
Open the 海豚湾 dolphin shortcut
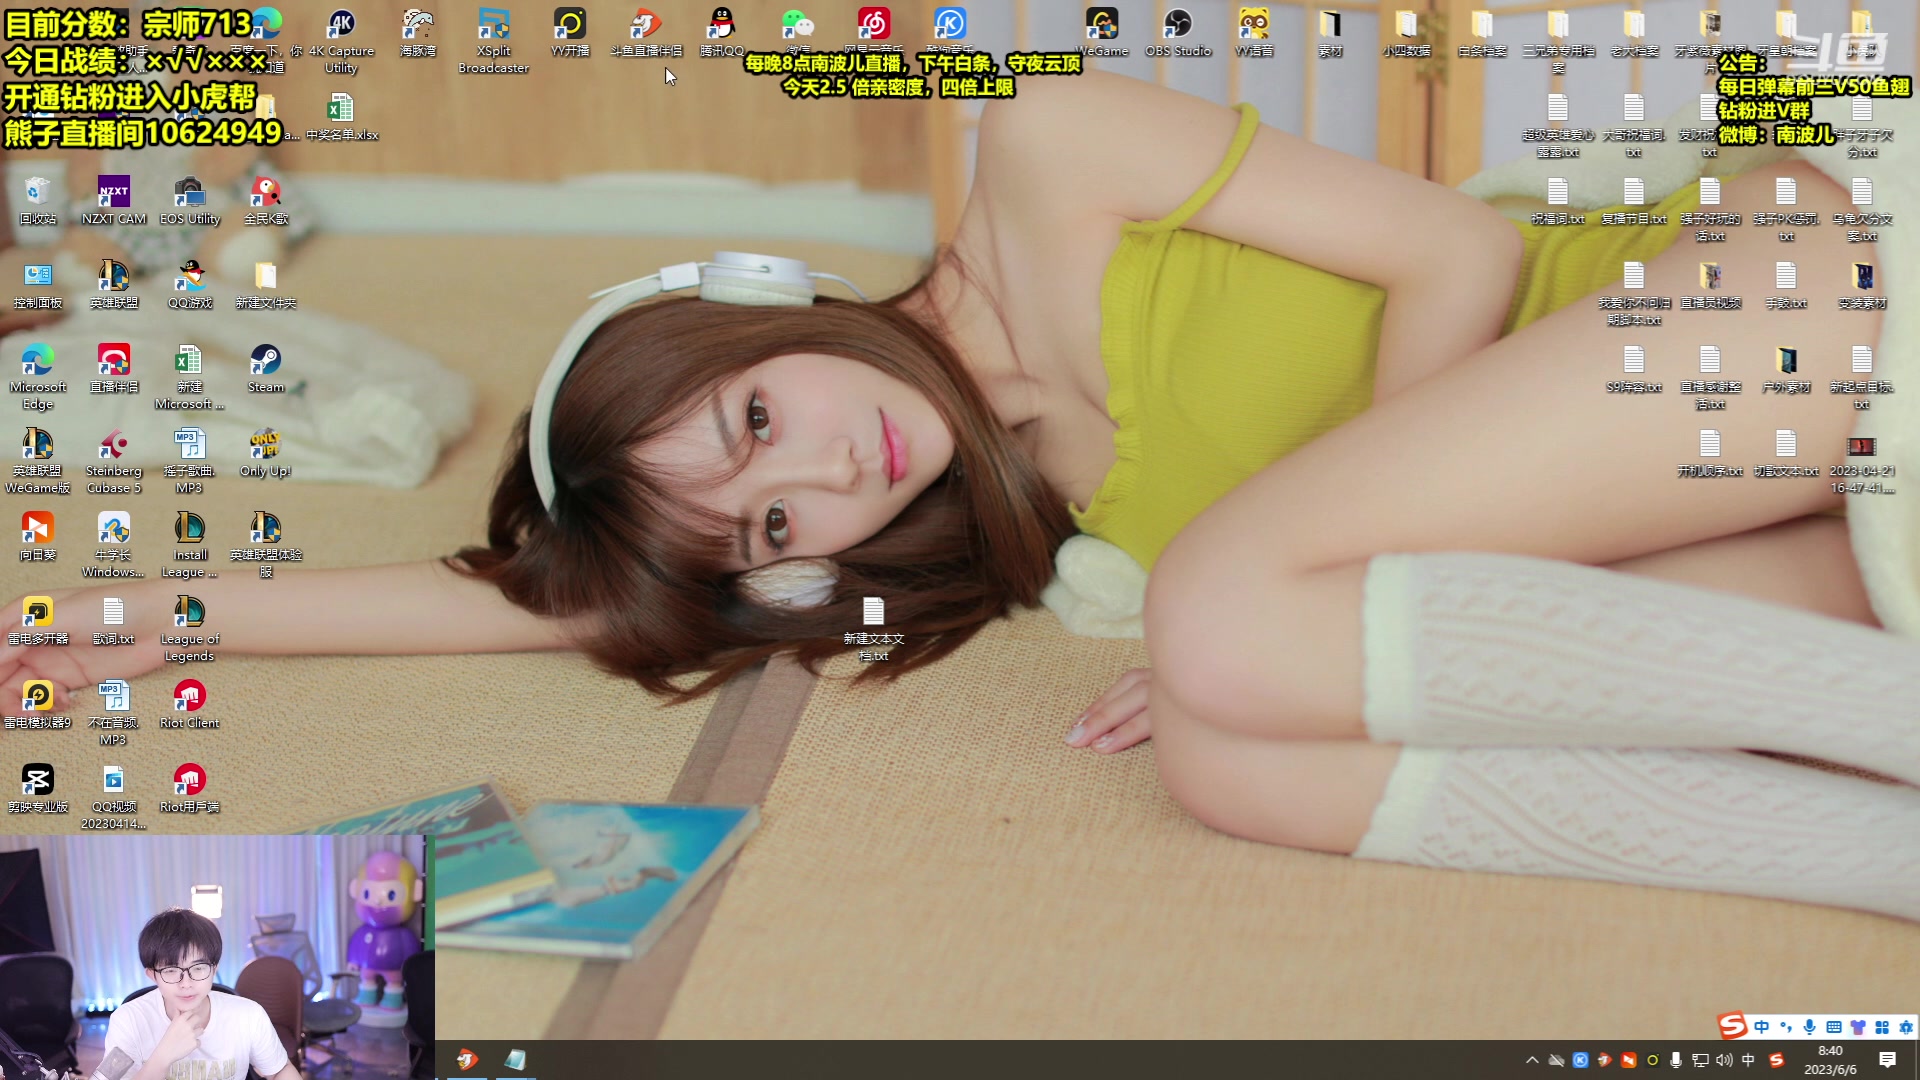pos(418,32)
